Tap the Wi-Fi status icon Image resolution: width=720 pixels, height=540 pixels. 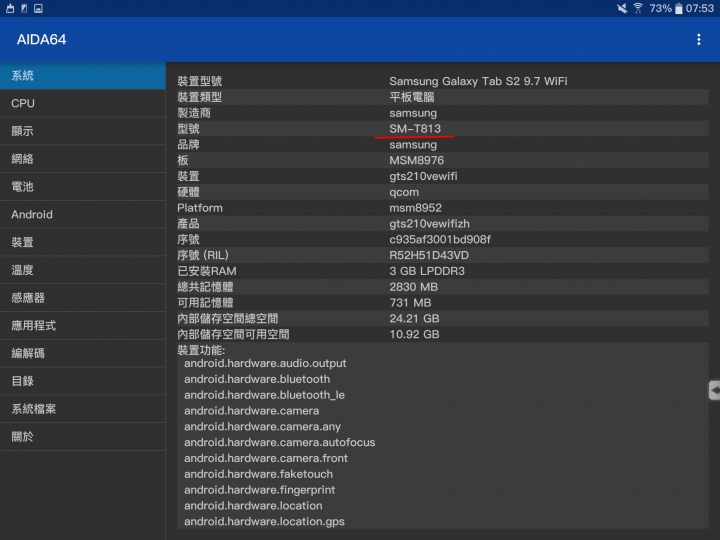(x=638, y=8)
